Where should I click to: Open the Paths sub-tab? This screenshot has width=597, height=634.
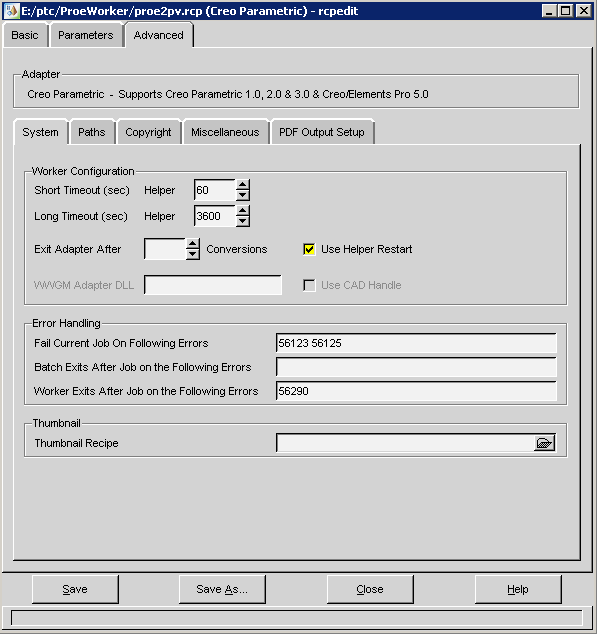(x=92, y=132)
